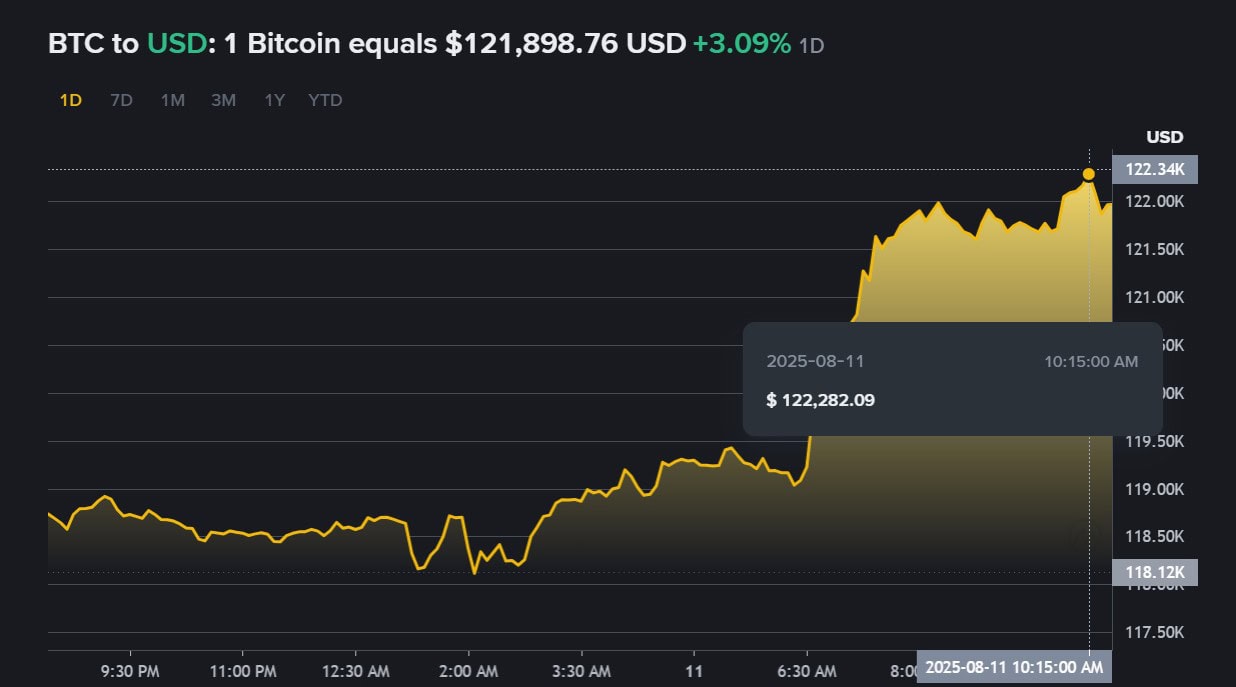Click the yellow marker dot on chart
The width and height of the screenshot is (1236, 687).
(x=1087, y=173)
